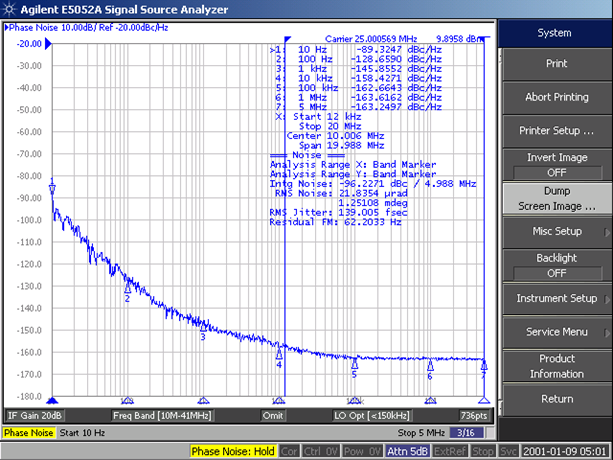
Task: Select marker 7 at the trace end
Action: 484,365
